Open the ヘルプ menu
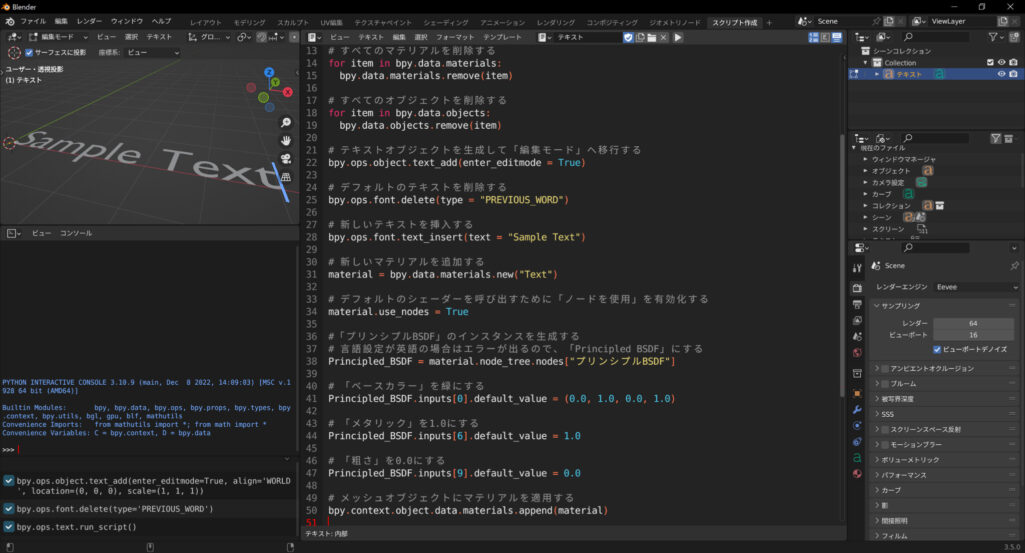1025x553 pixels. (x=161, y=22)
